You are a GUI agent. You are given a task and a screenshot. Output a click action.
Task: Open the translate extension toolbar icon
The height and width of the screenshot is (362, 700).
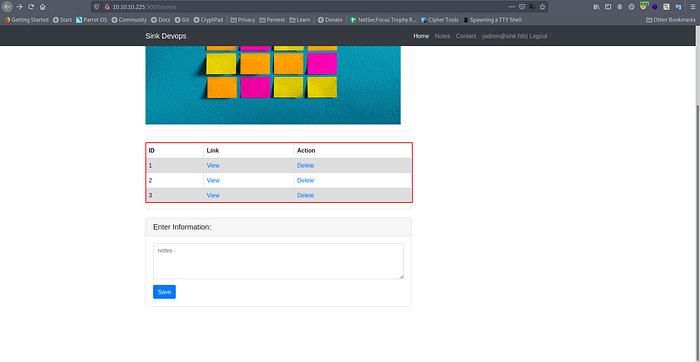click(x=678, y=7)
